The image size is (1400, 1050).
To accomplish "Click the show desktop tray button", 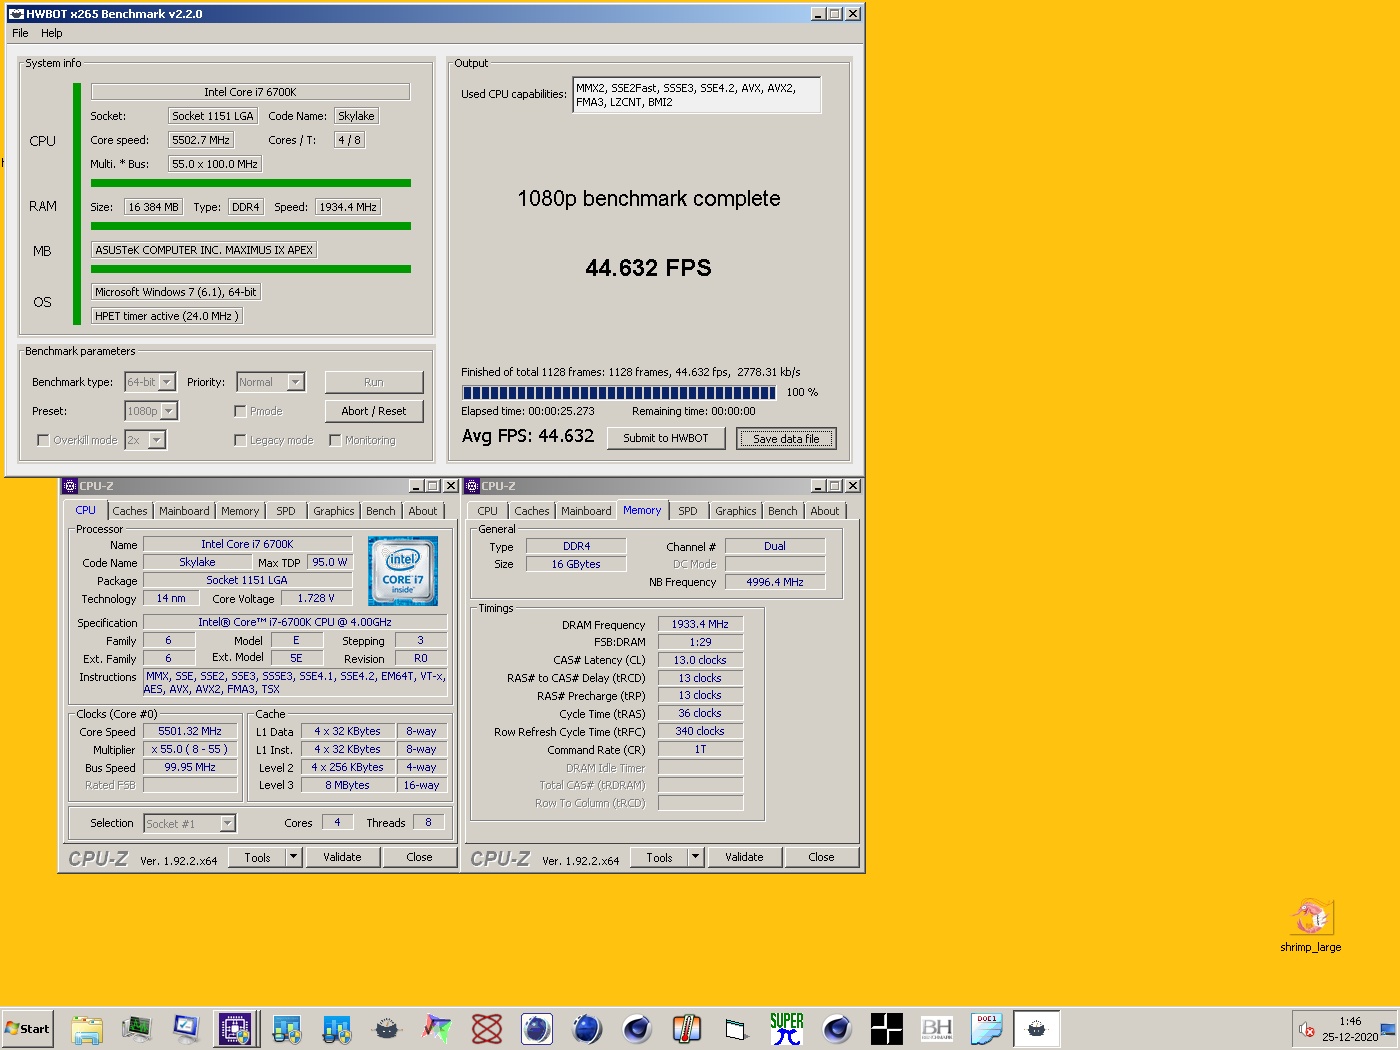I will [1388, 1029].
